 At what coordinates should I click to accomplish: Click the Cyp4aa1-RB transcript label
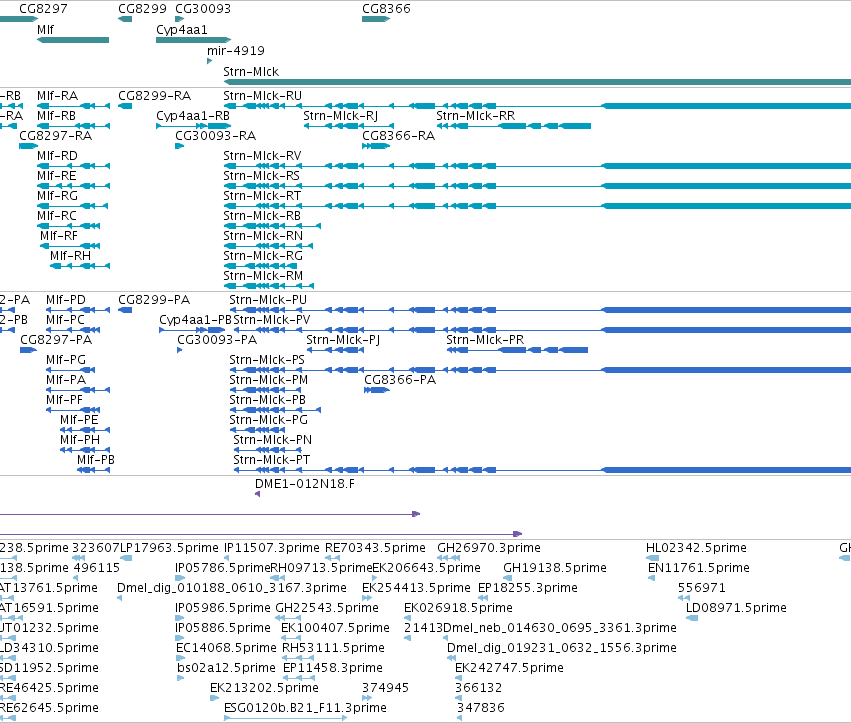(x=193, y=116)
